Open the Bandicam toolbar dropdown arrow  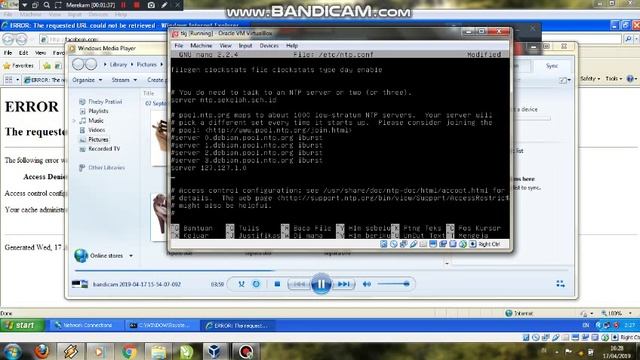24,5
